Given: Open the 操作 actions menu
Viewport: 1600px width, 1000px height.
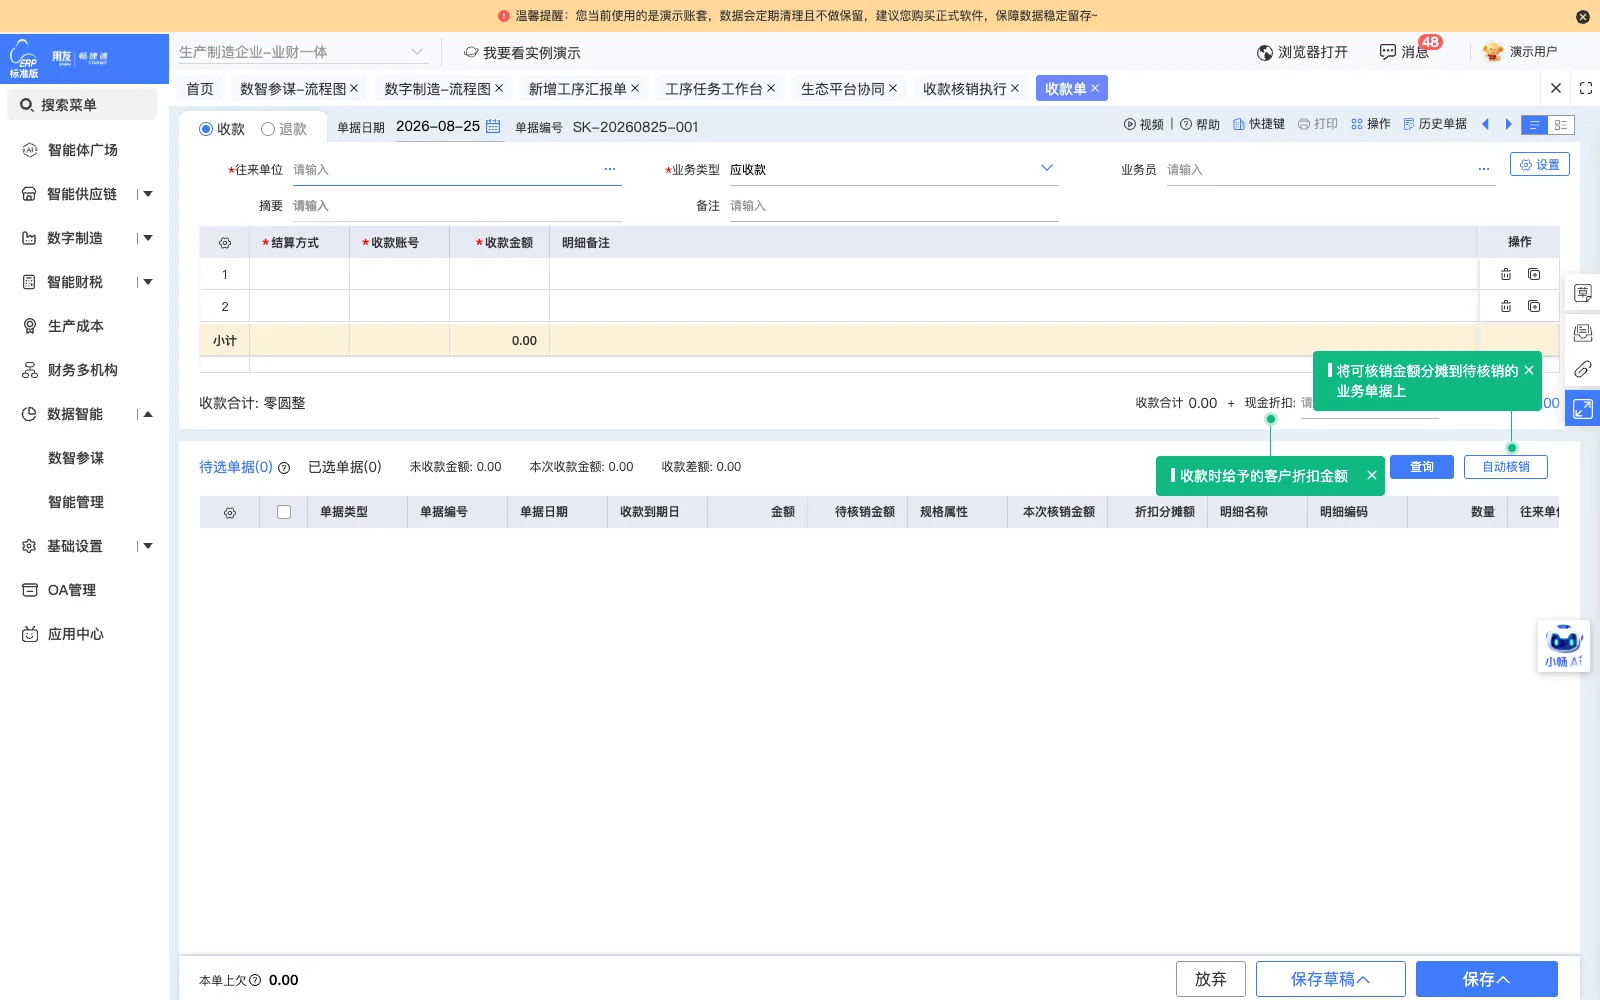Looking at the screenshot, I should (x=1371, y=124).
